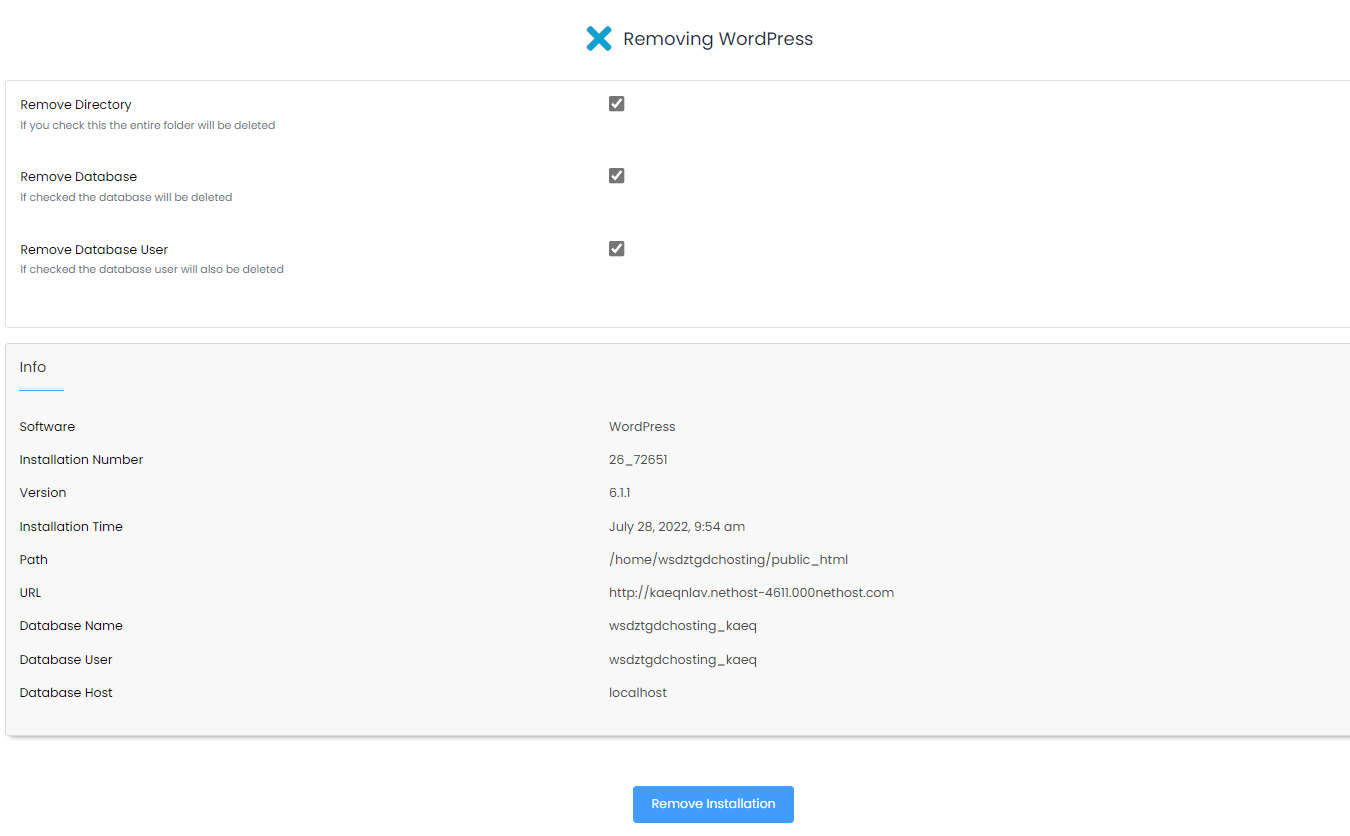
Task: Click the Database Name label in Info
Action: click(71, 626)
